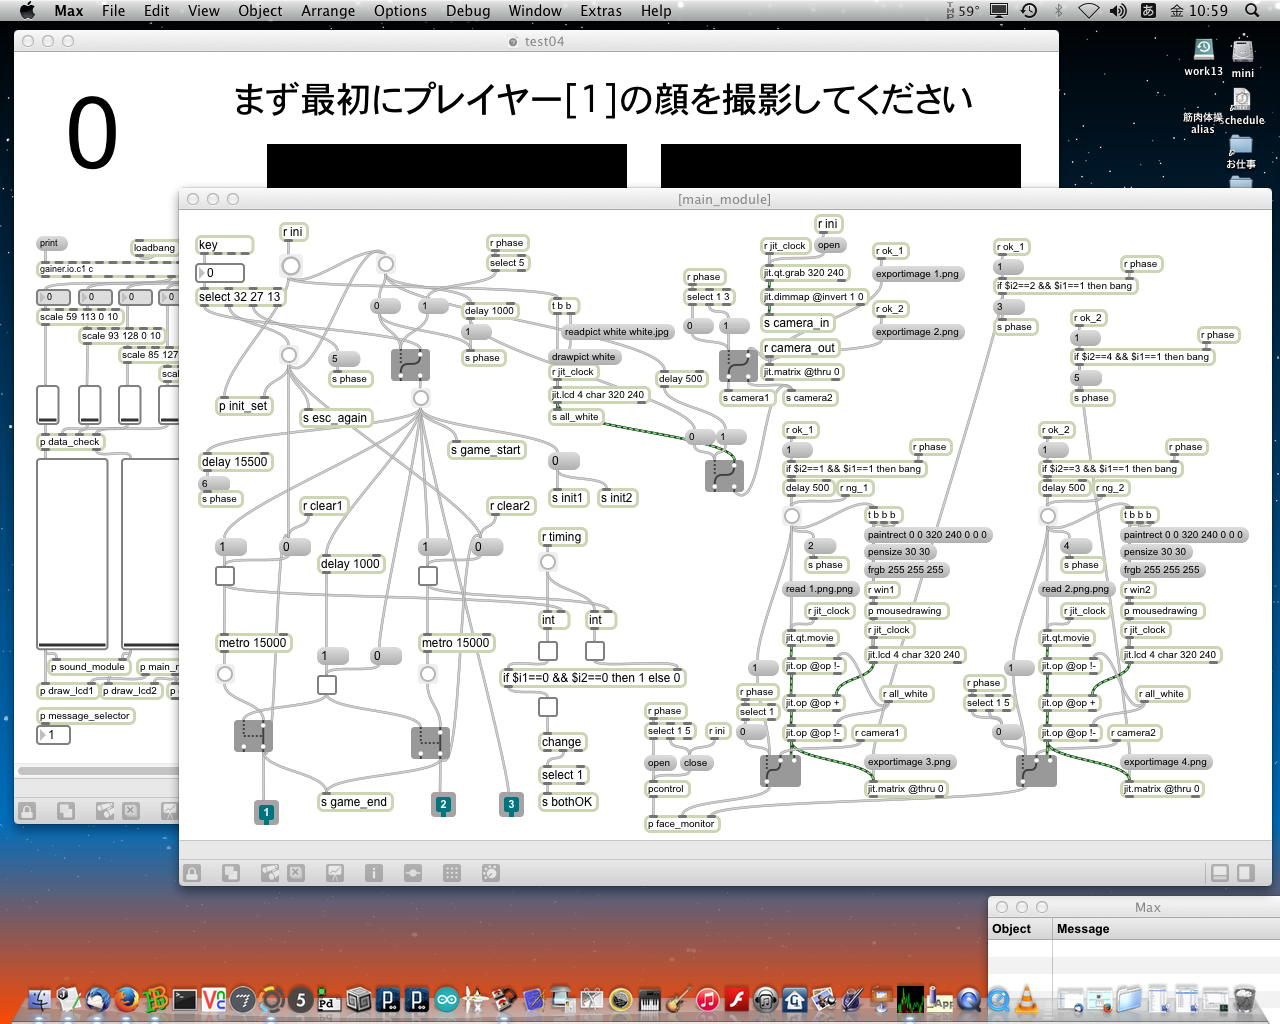This screenshot has height=1024, width=1280.
Task: Click the 'p face_monitor' subpatcher object
Action: pos(683,824)
